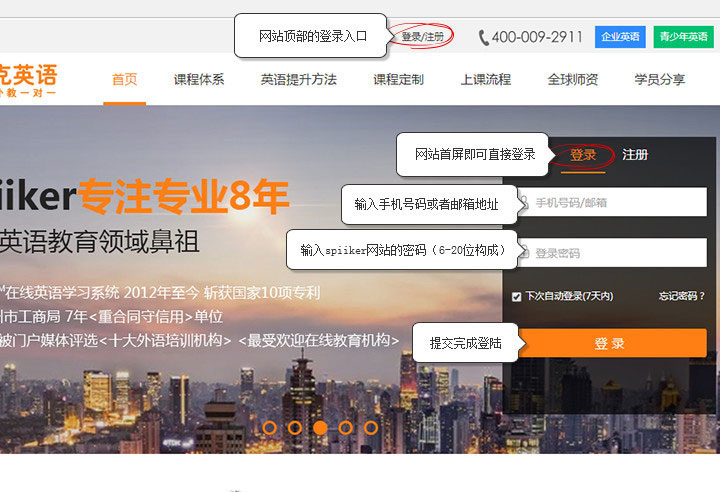
Task: Select the 登录 tab in the form
Action: point(583,155)
